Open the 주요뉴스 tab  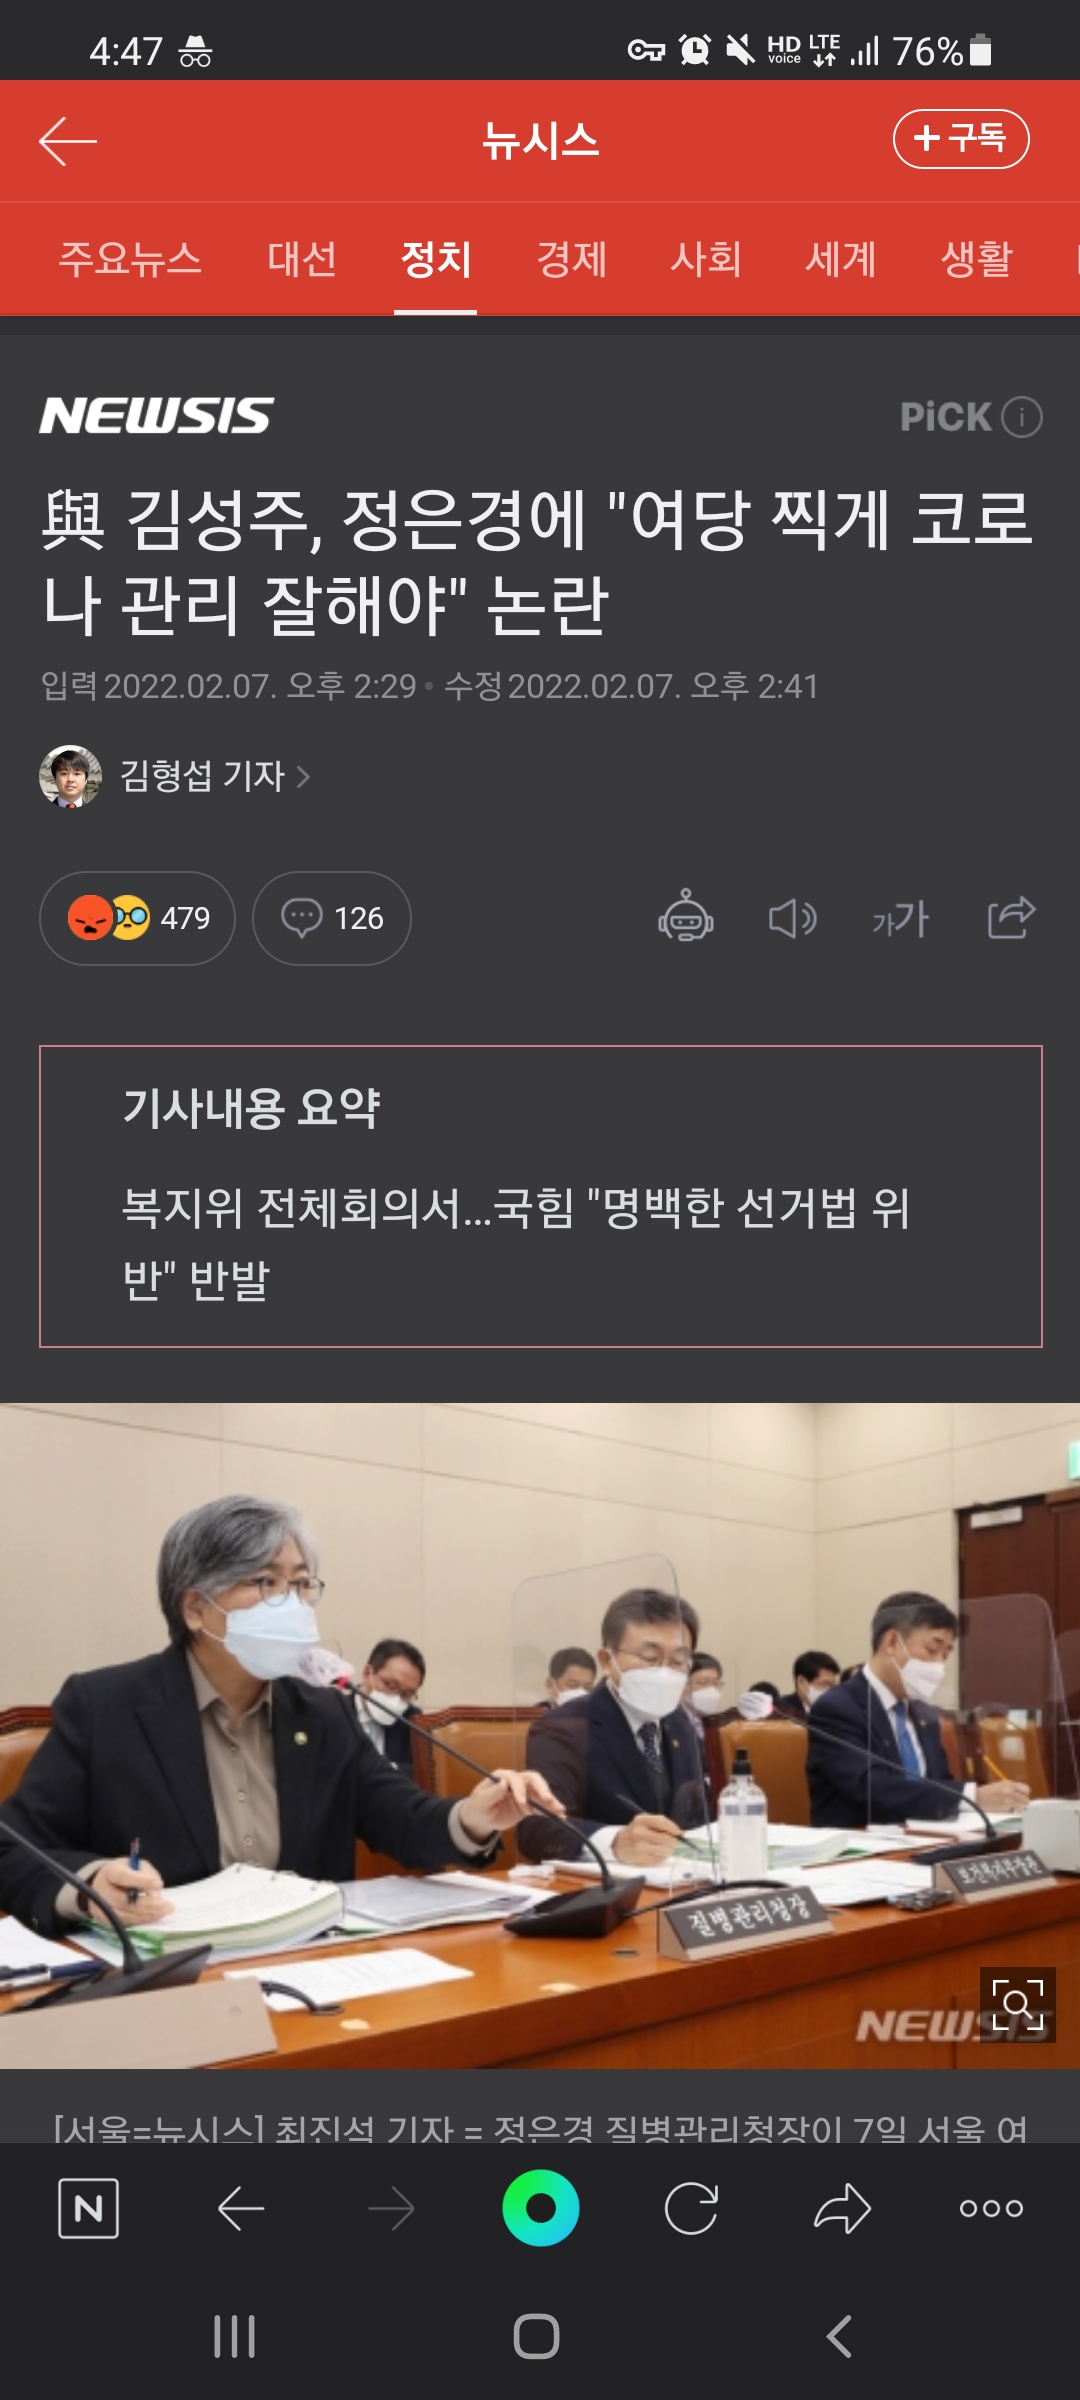tap(130, 259)
